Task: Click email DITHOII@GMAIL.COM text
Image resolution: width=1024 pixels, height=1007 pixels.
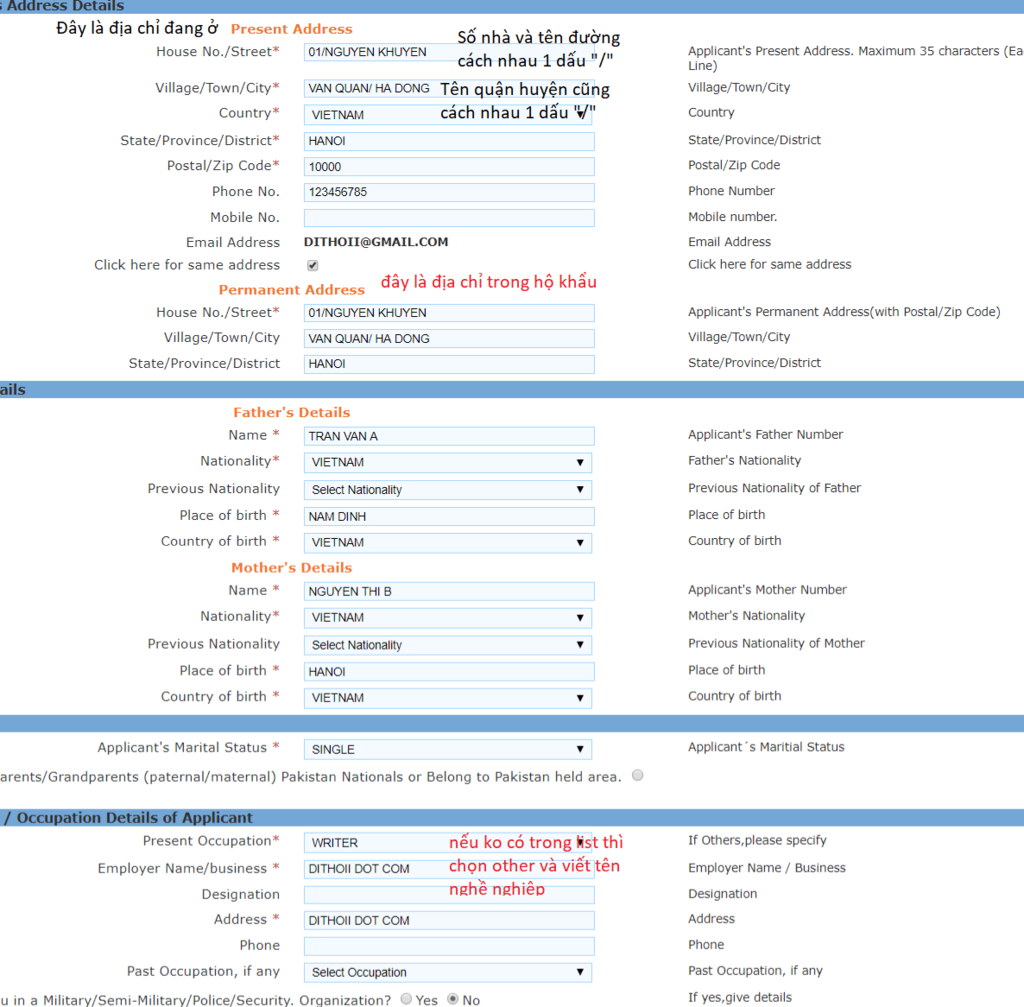Action: [376, 242]
